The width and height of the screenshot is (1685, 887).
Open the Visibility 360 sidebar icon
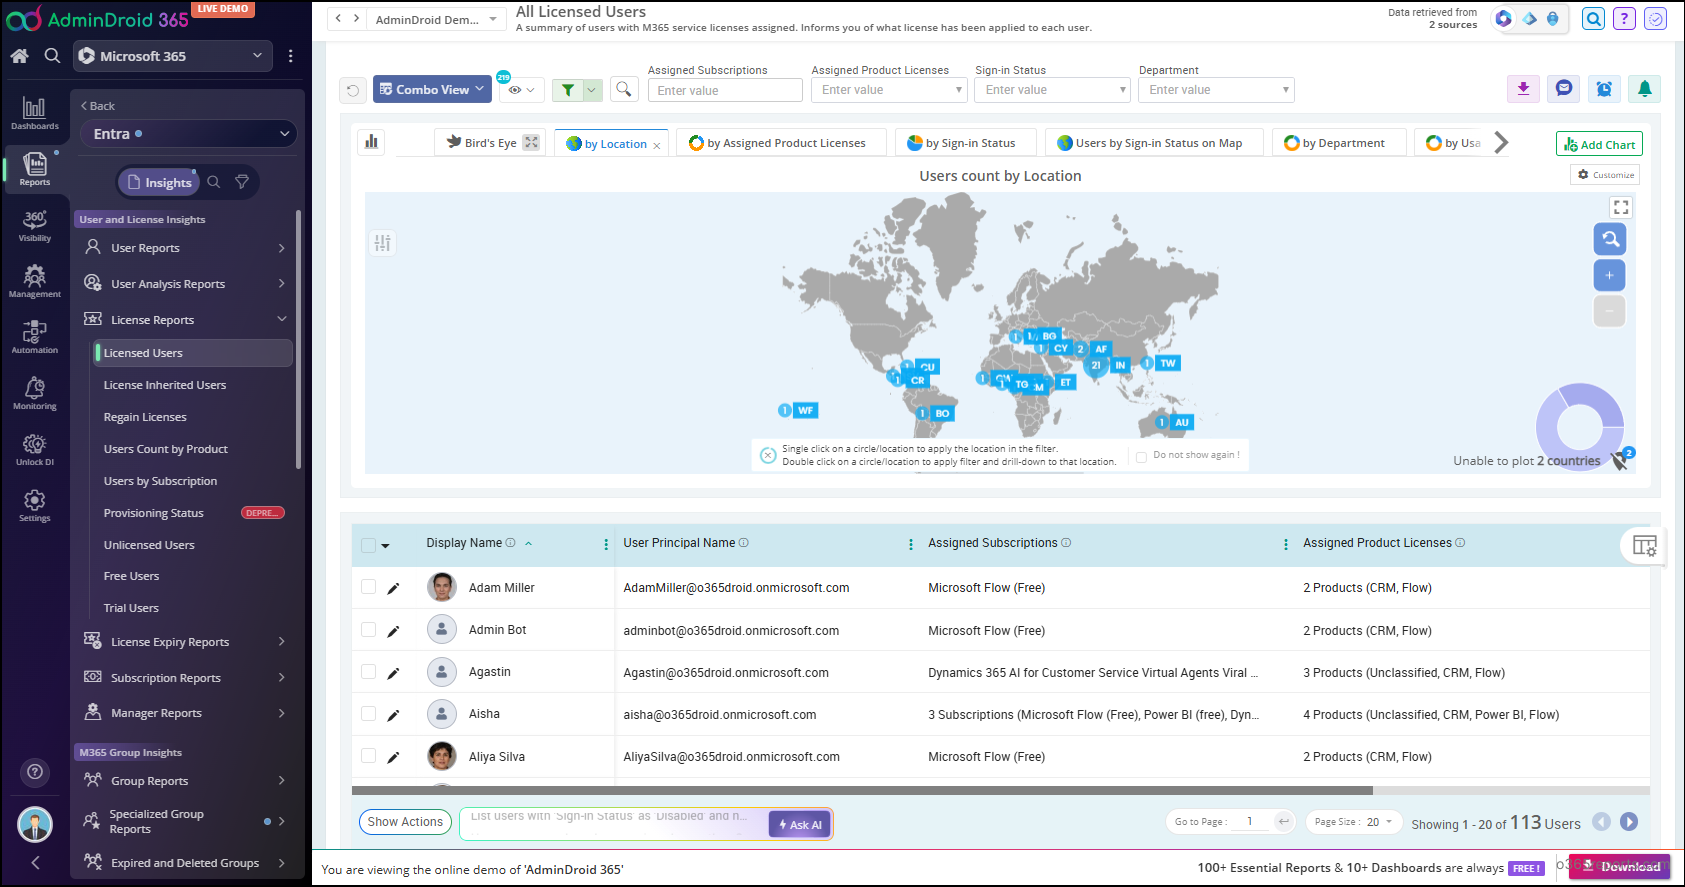pos(34,225)
